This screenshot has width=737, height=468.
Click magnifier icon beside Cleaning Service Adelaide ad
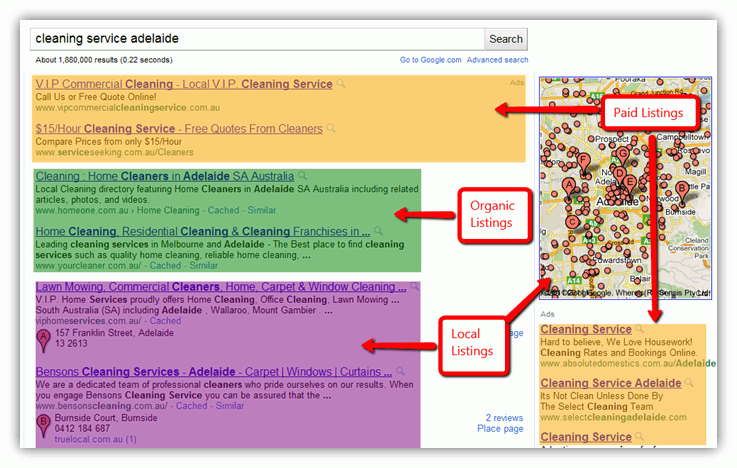[x=689, y=382]
